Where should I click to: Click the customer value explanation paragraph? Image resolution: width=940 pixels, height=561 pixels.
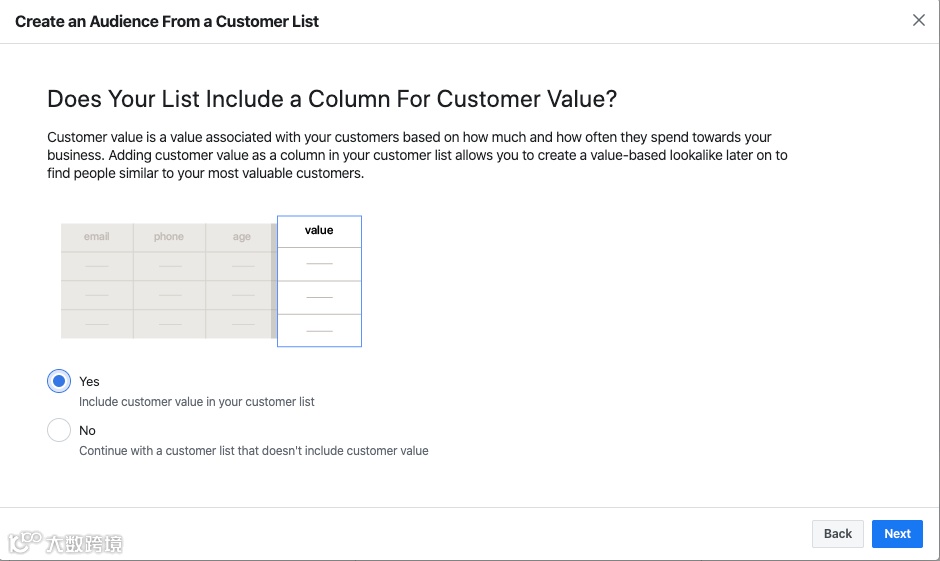pyautogui.click(x=417, y=155)
